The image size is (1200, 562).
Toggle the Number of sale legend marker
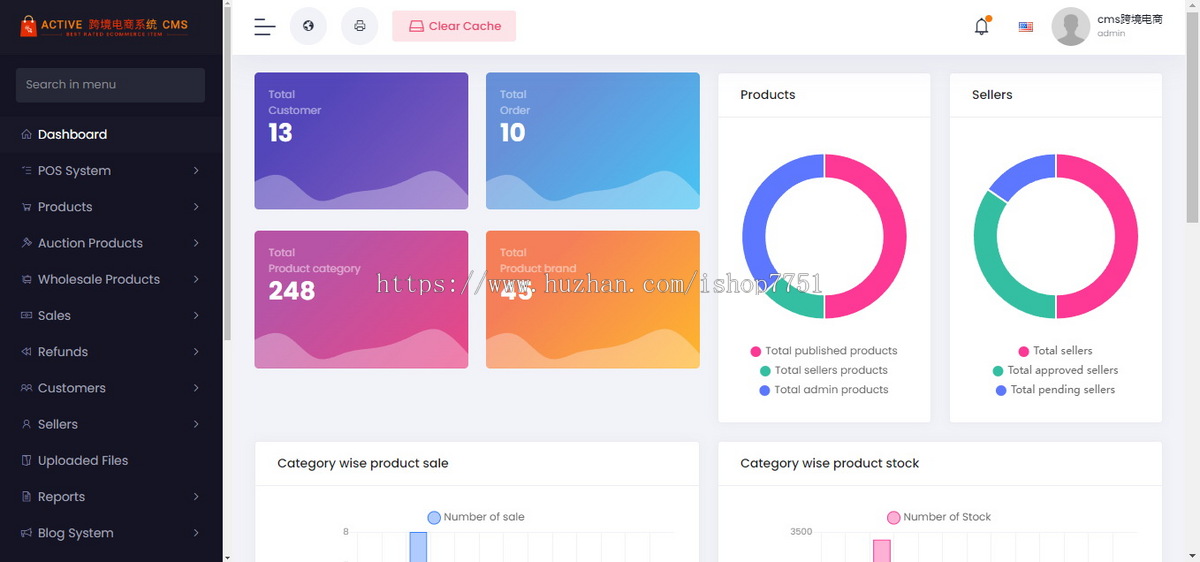pos(434,518)
